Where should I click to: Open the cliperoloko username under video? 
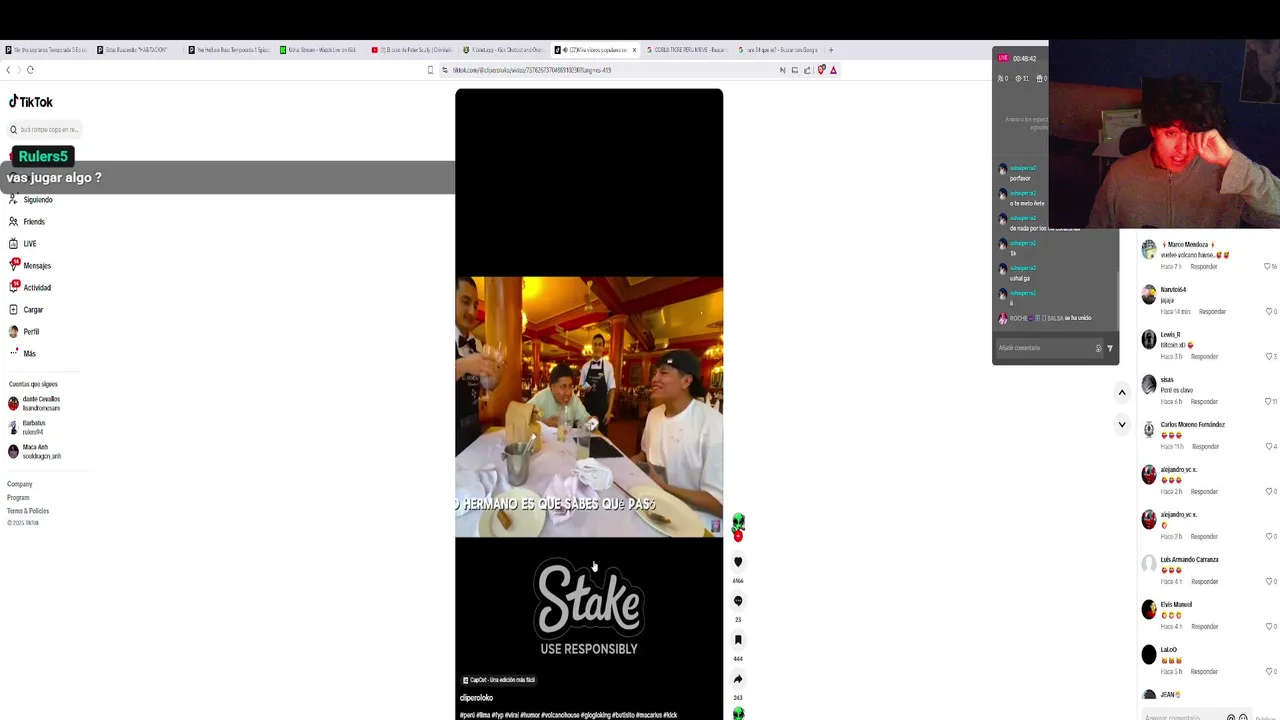coord(477,698)
